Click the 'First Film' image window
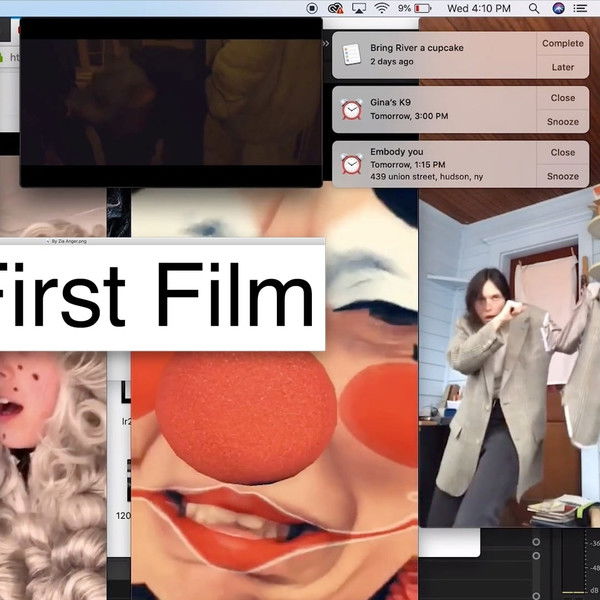This screenshot has width=600, height=600. 160,295
